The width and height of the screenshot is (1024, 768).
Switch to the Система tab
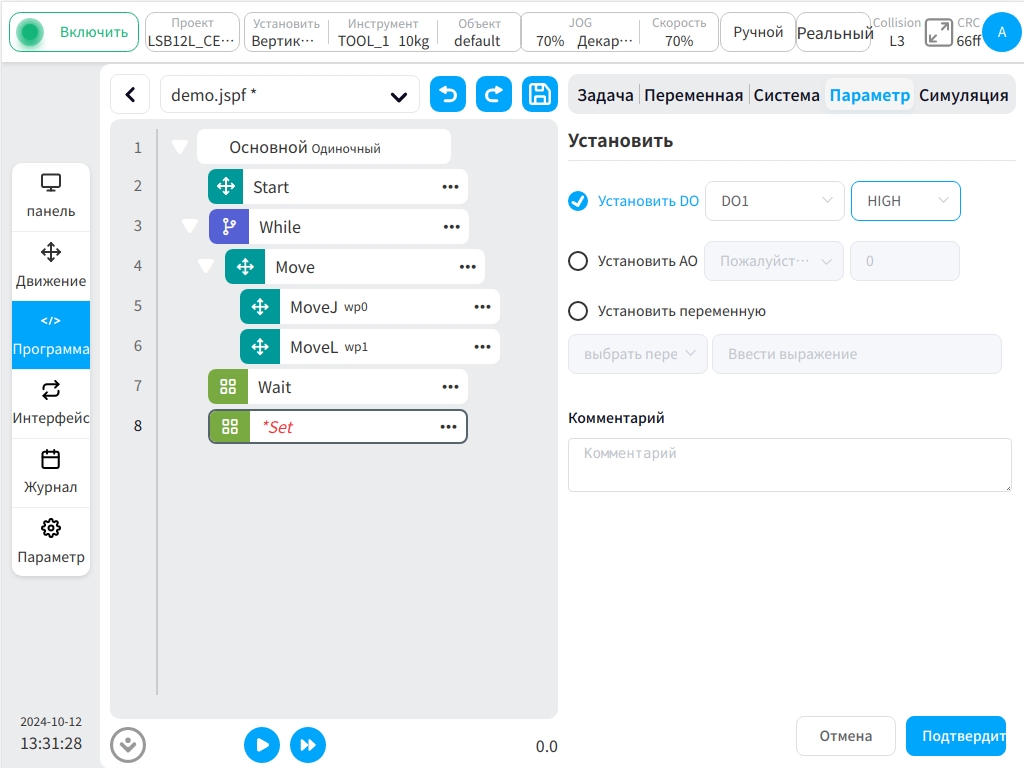tap(786, 95)
